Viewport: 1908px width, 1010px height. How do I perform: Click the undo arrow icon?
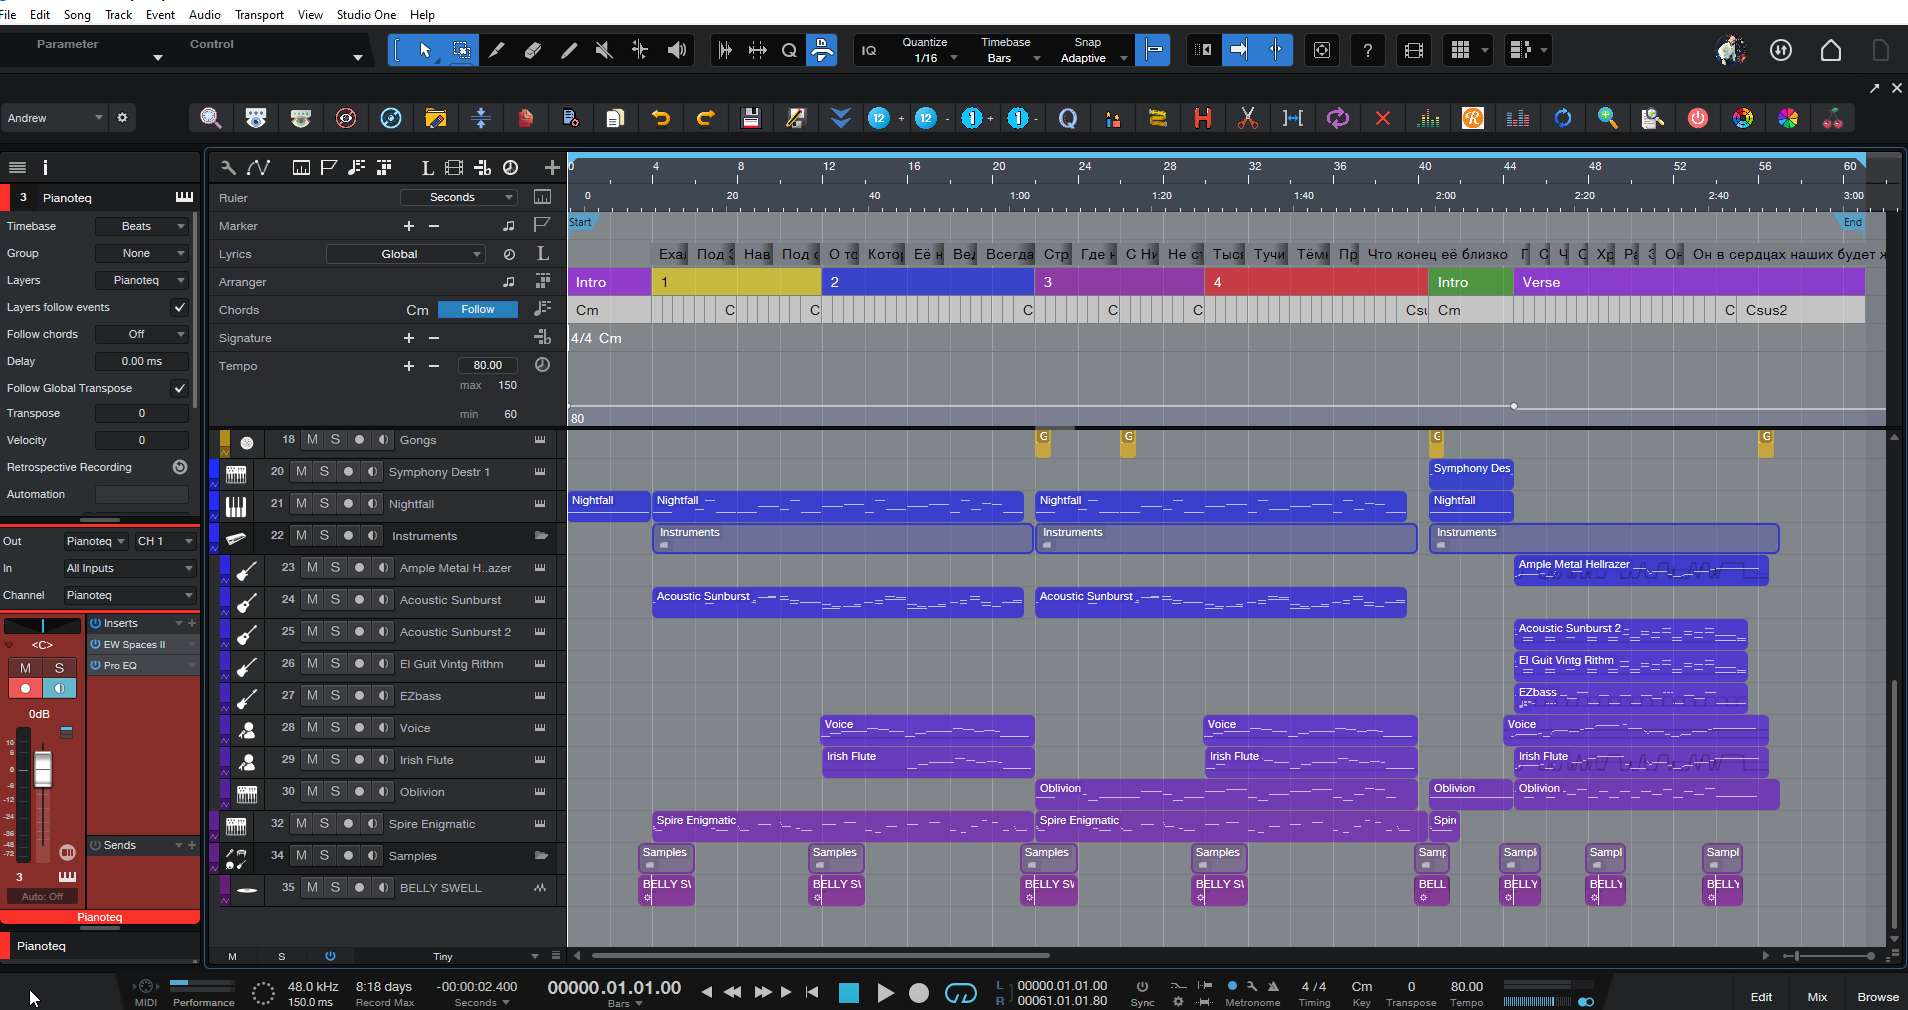(x=660, y=118)
